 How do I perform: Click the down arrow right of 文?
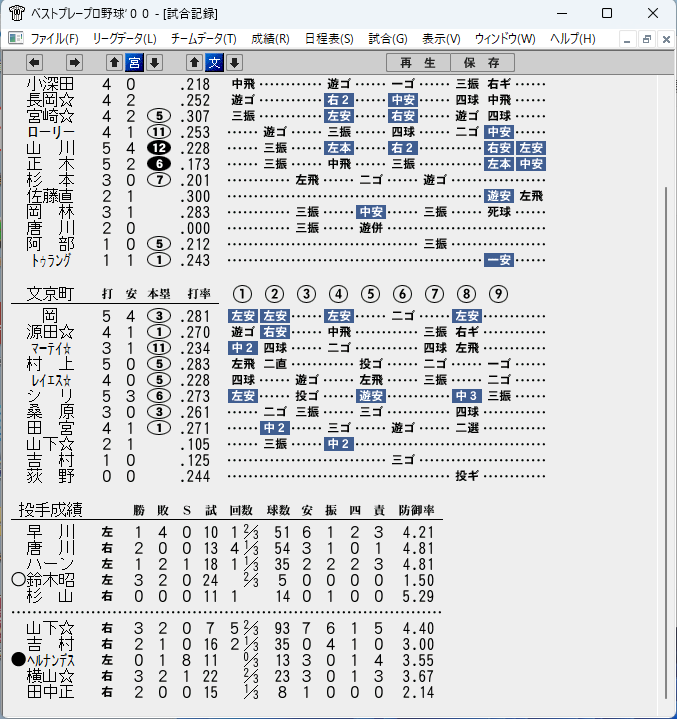tap(234, 62)
